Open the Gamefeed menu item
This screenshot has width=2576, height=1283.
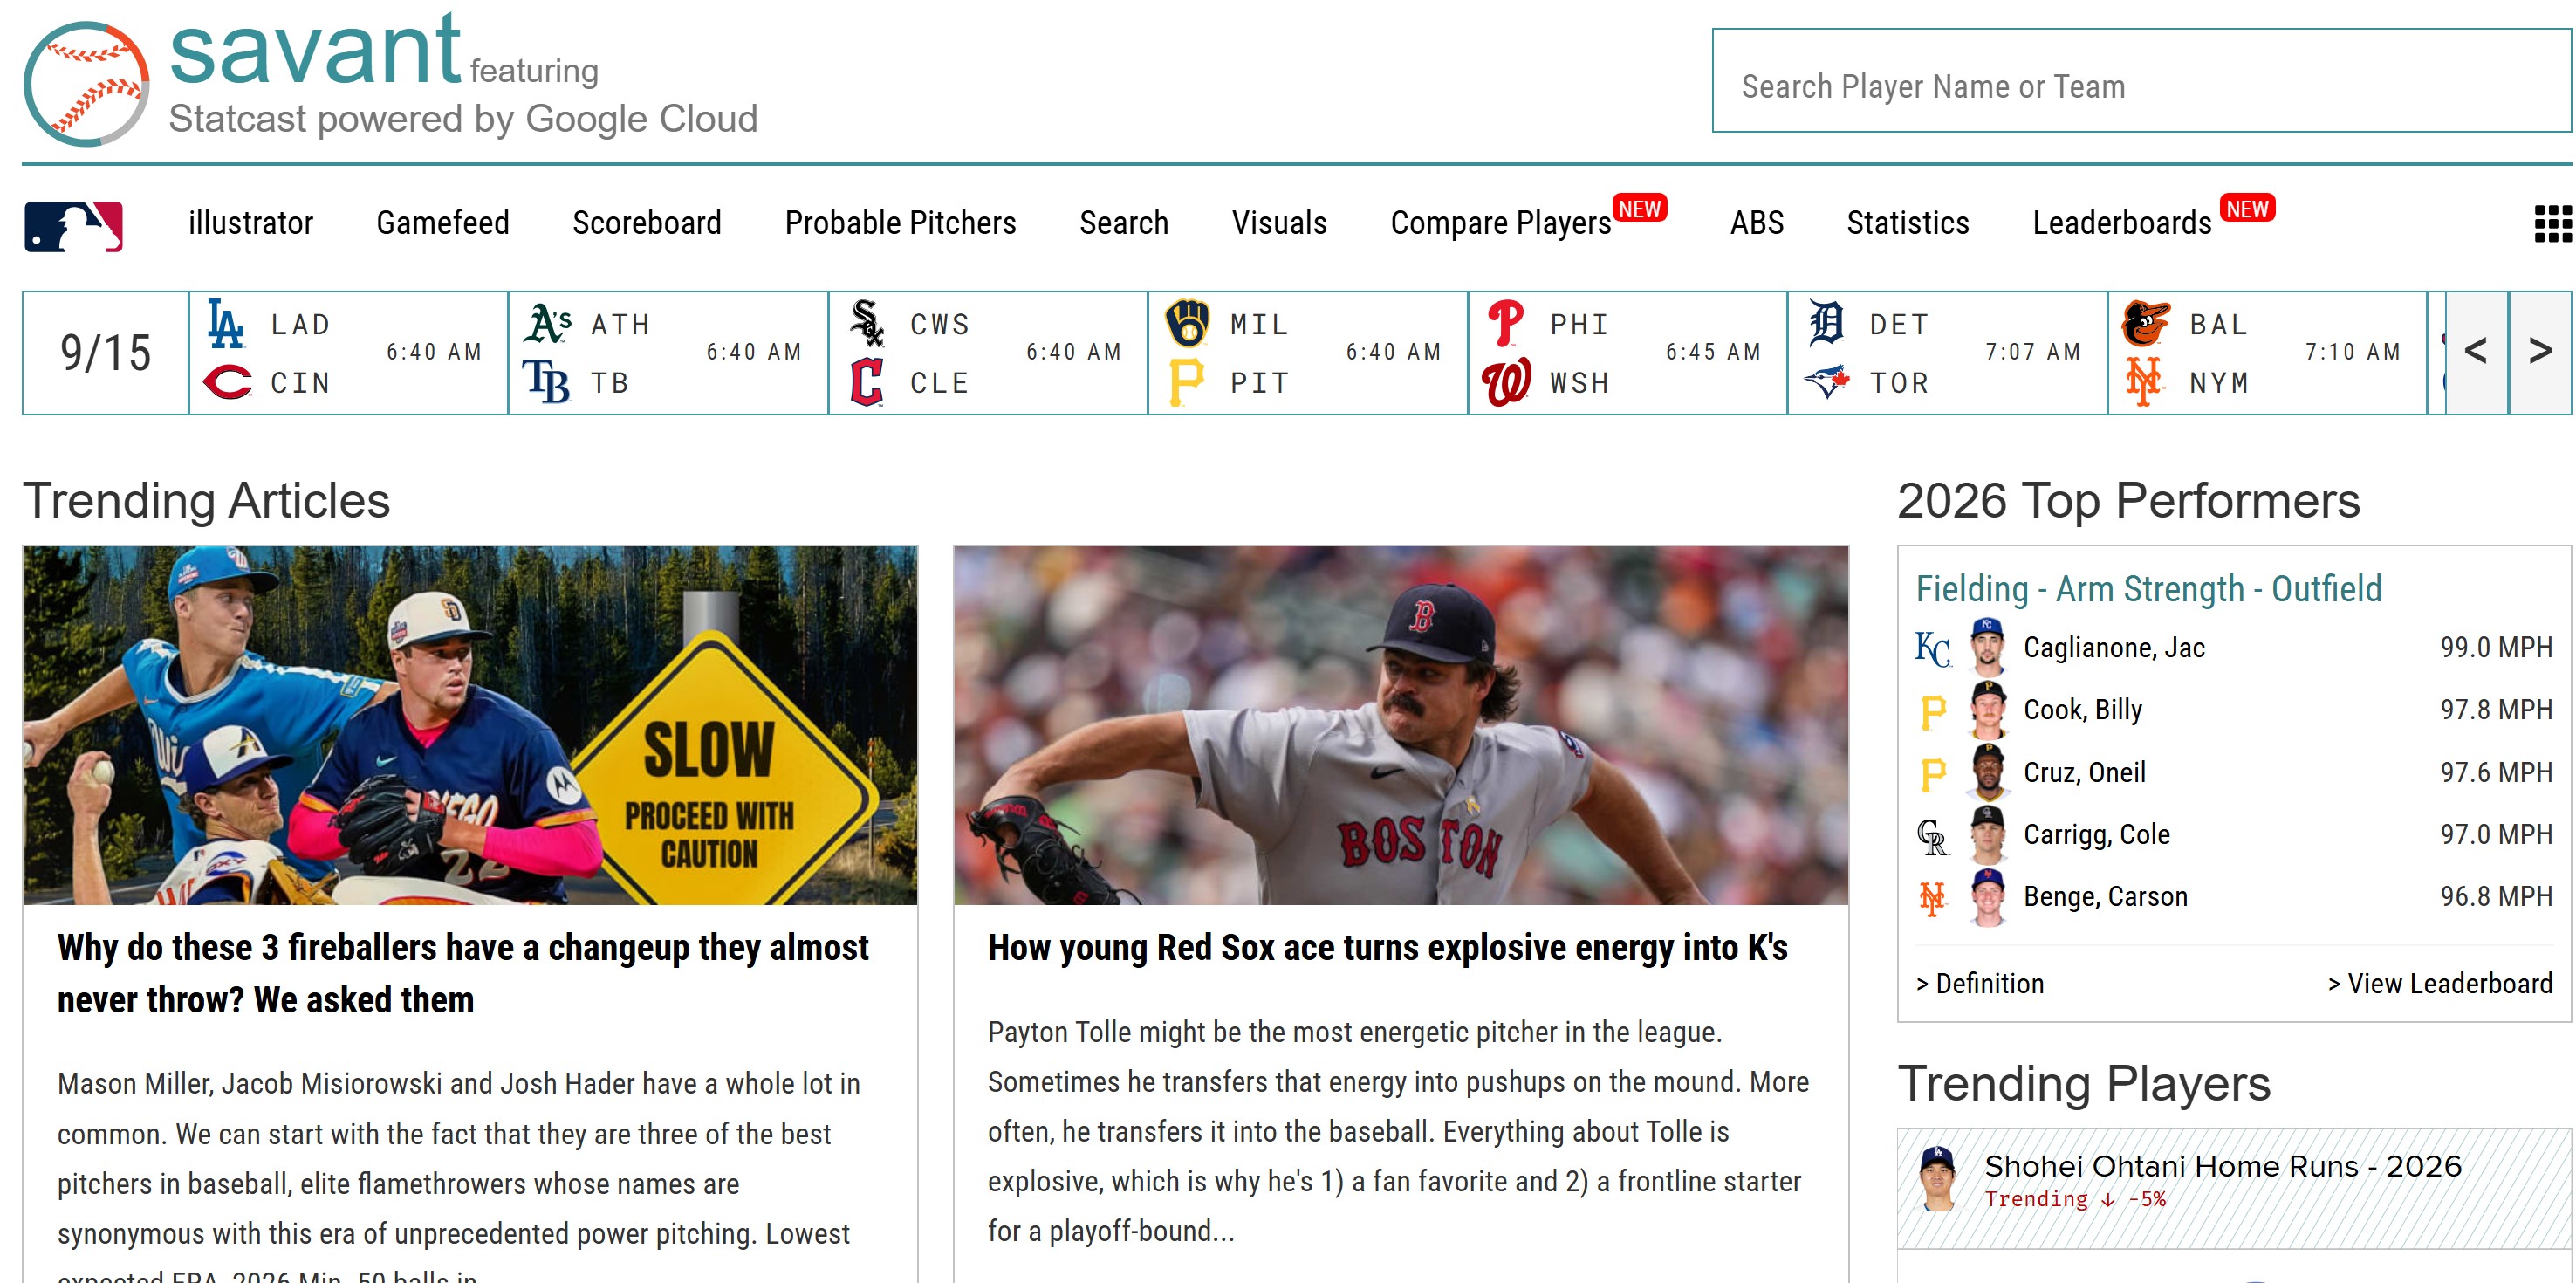(x=443, y=223)
